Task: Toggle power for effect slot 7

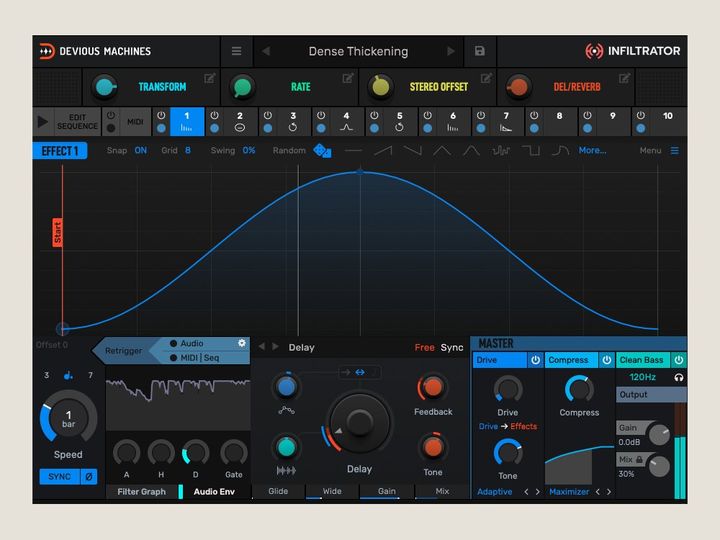Action: [481, 116]
